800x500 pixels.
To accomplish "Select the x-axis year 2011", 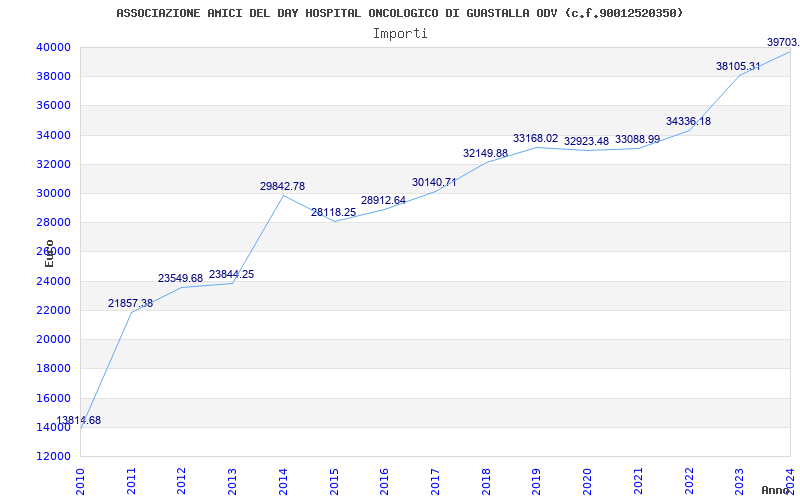I will click(x=131, y=482).
